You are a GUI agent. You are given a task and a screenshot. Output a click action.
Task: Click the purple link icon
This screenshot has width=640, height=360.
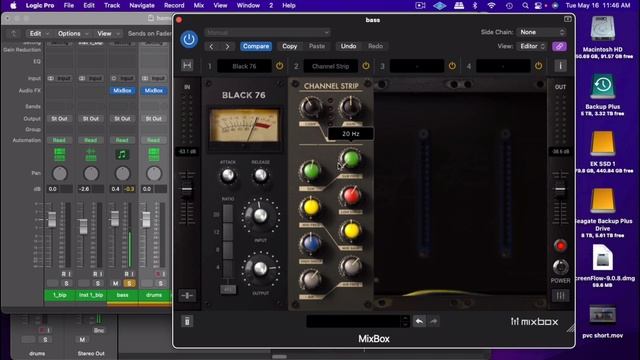point(559,46)
